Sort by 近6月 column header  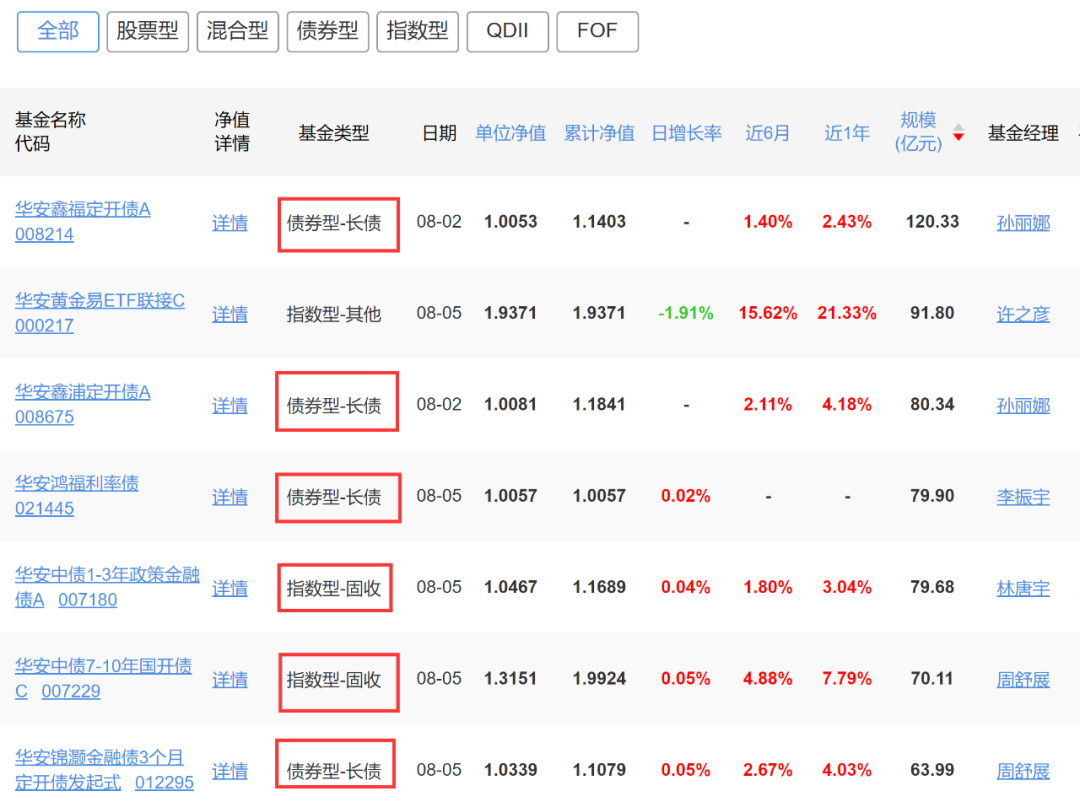767,133
